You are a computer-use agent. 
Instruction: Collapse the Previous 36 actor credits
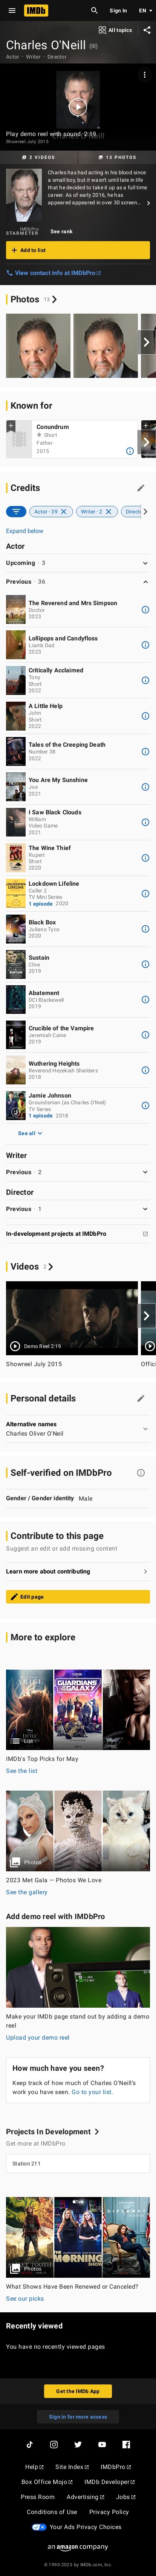(78, 581)
